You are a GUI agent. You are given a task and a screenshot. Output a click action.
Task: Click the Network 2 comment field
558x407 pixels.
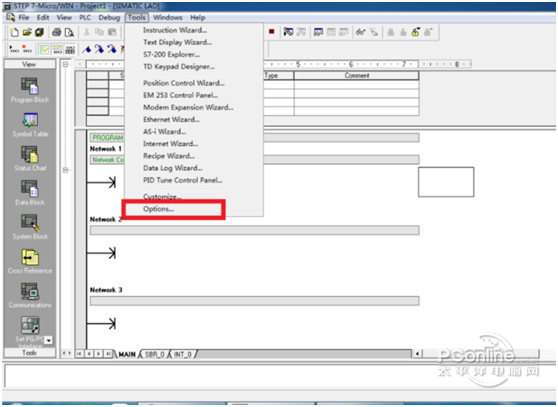(254, 231)
